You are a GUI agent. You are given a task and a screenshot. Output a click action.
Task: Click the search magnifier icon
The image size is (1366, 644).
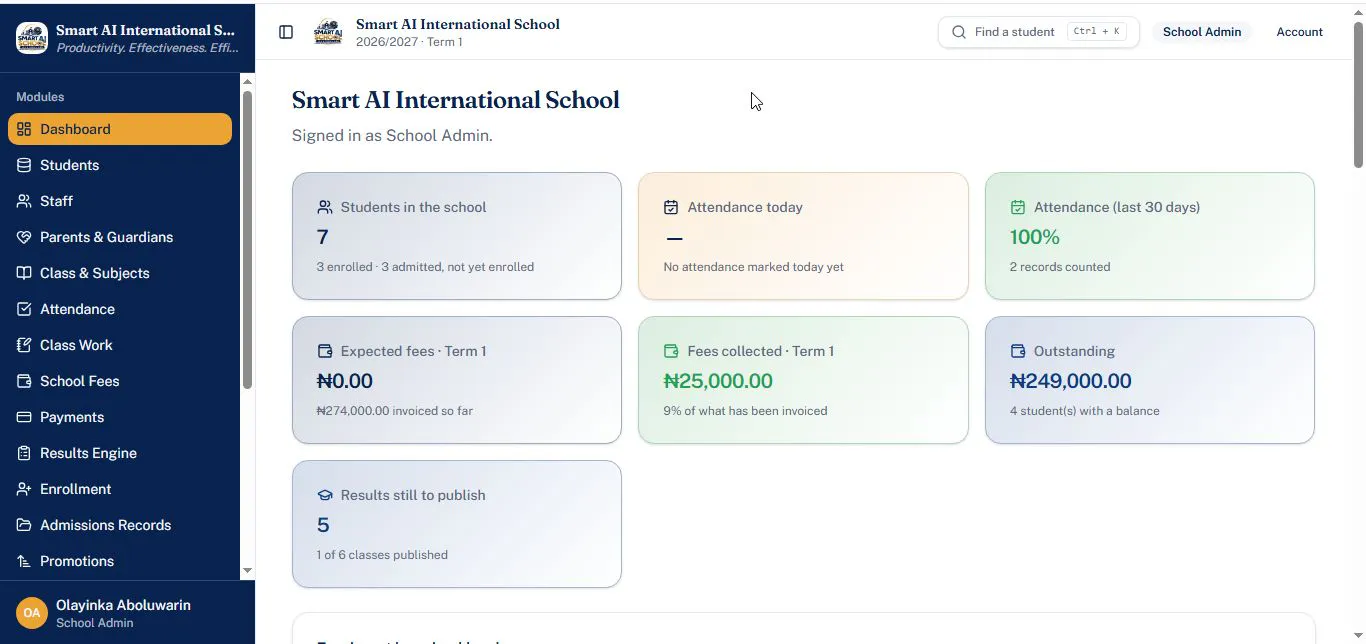tap(959, 32)
